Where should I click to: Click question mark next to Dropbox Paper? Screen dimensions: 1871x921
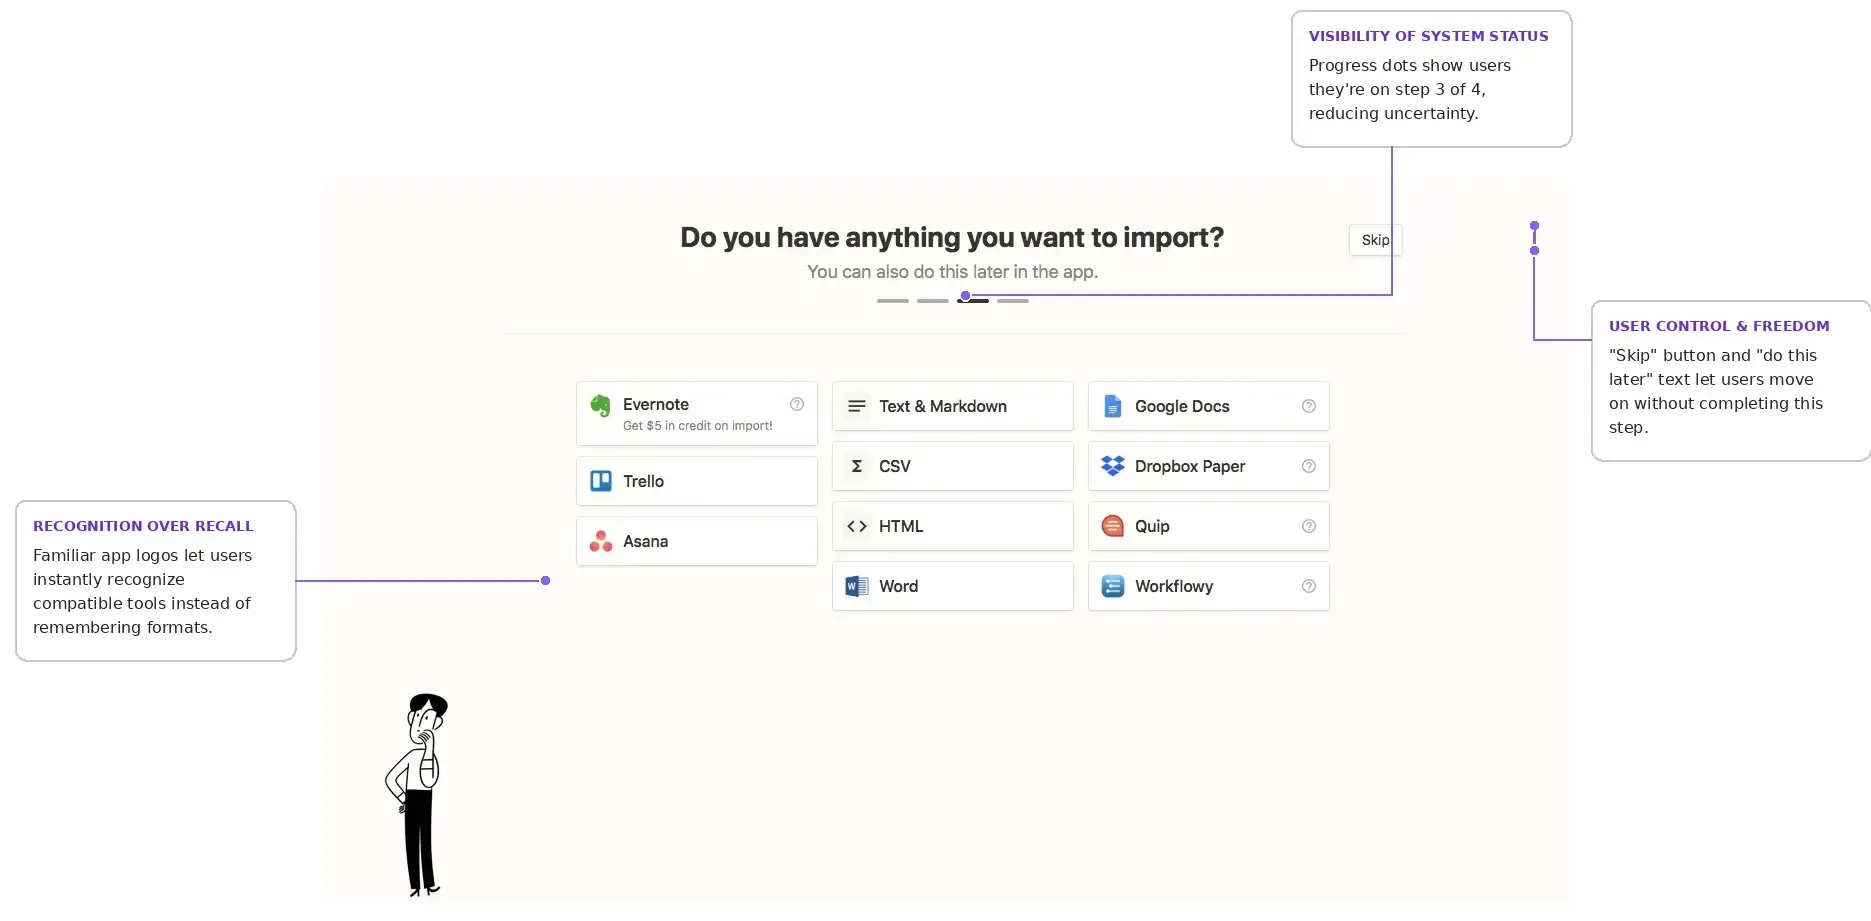pyautogui.click(x=1308, y=466)
